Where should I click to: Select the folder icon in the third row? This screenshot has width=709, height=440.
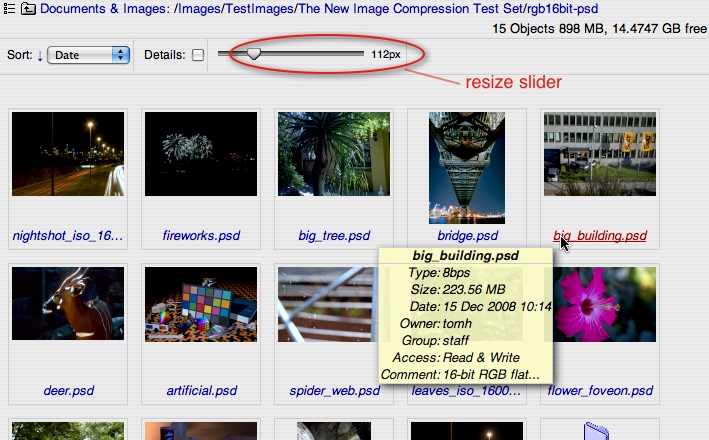(x=596, y=431)
